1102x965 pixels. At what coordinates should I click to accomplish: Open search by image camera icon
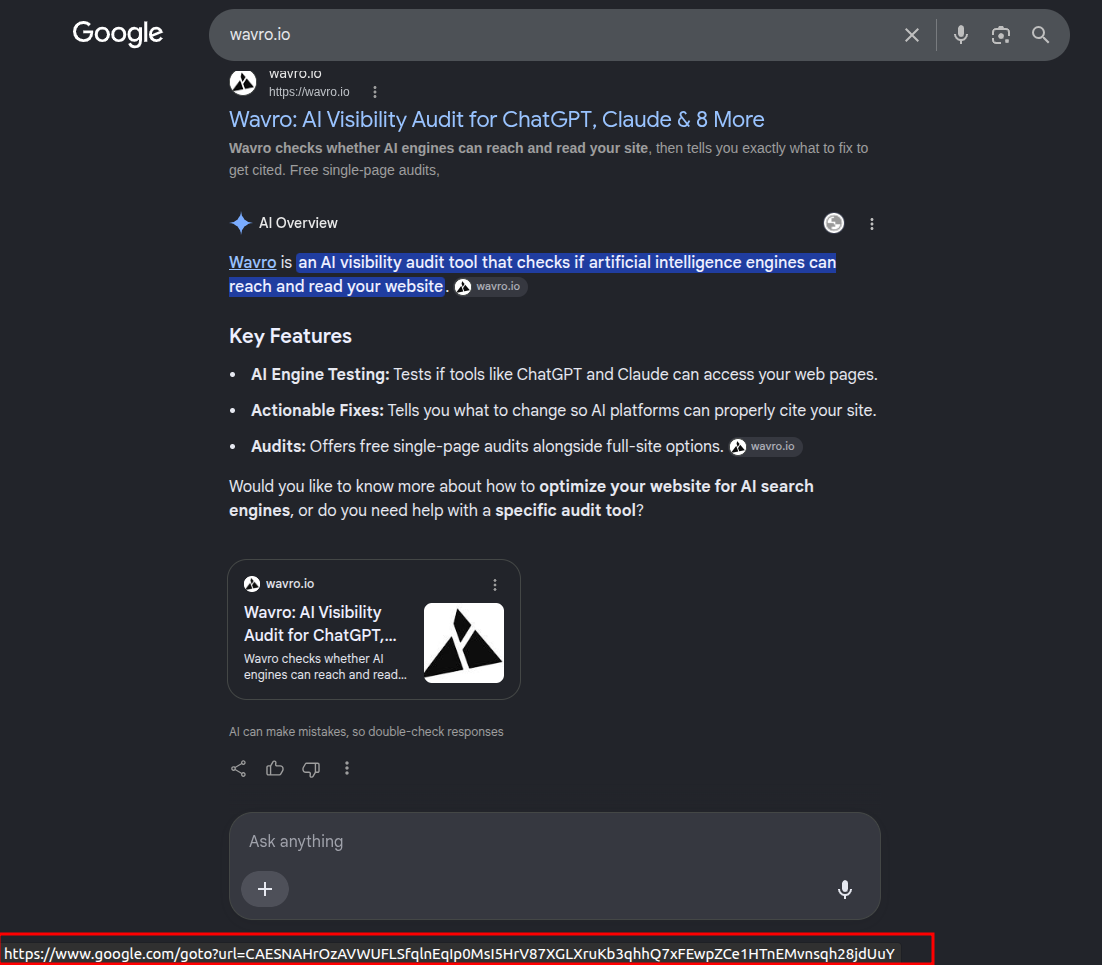(x=1001, y=35)
